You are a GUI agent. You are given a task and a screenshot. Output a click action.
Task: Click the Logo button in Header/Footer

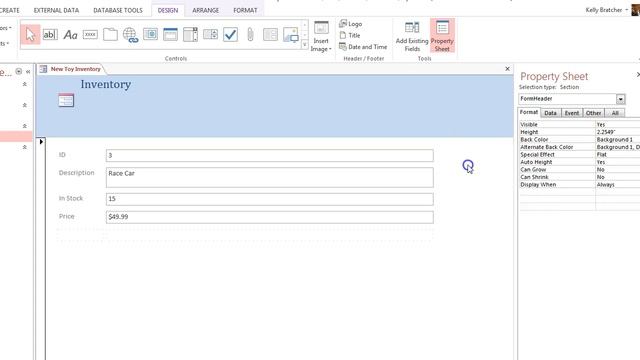point(351,24)
